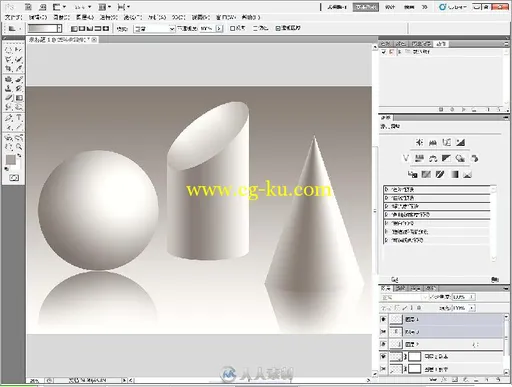Viewport: 512px width, 387px height.
Task: Select the Crop tool
Action: [x=9, y=69]
